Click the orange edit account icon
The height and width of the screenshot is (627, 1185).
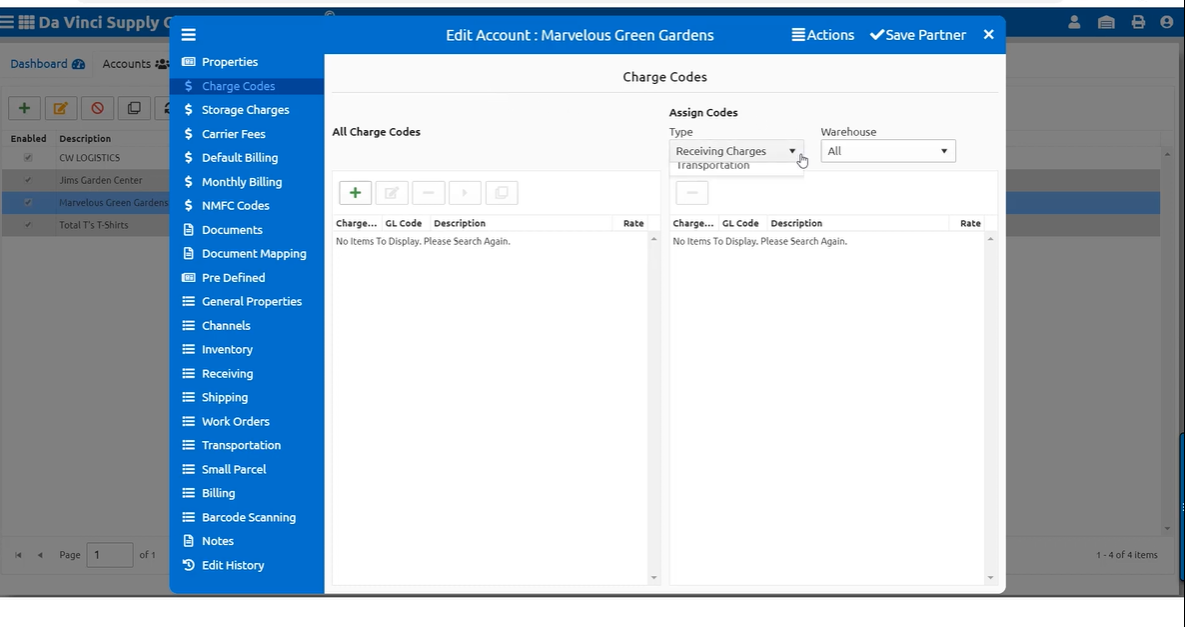click(60, 108)
